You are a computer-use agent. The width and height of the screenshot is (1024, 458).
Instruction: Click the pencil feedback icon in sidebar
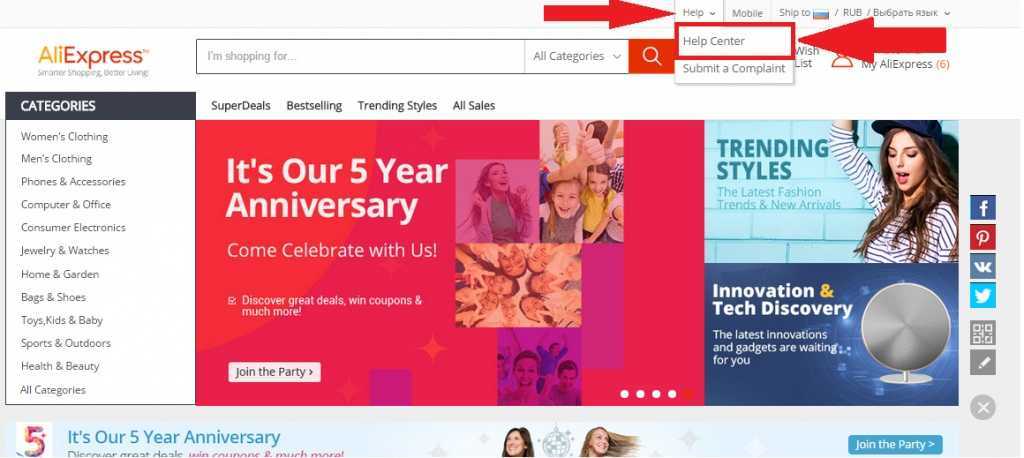983,362
